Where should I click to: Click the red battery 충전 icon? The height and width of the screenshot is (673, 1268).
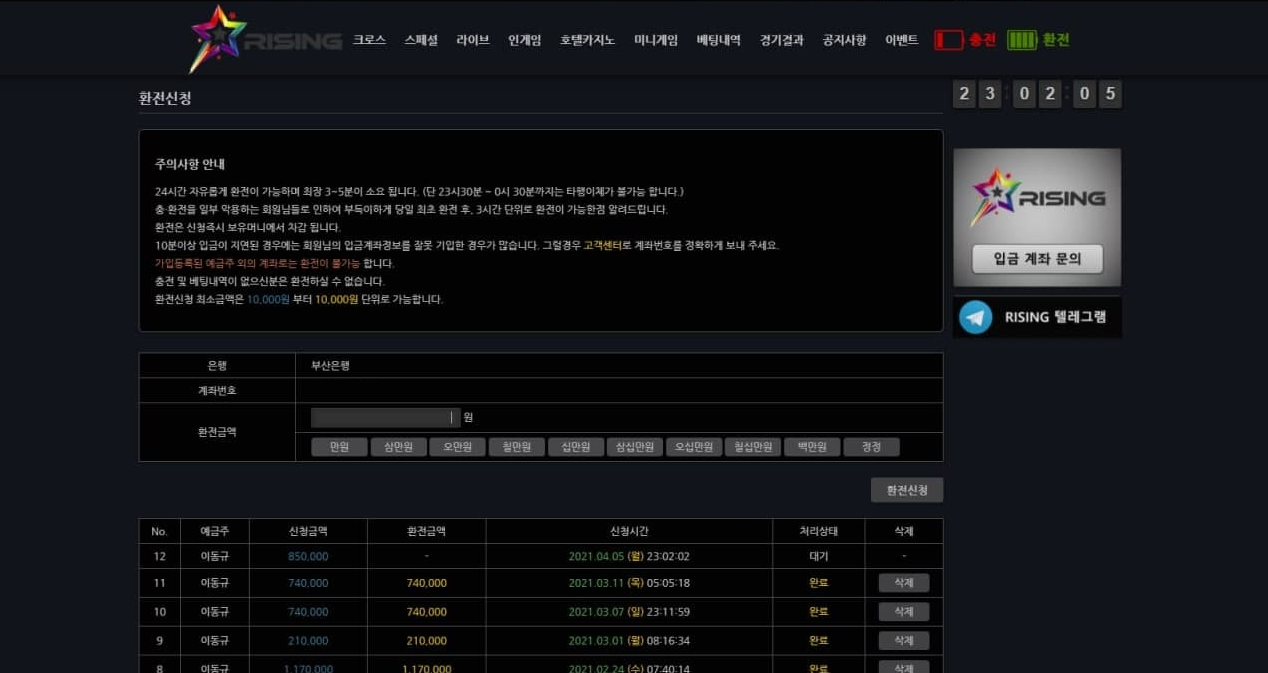point(948,40)
